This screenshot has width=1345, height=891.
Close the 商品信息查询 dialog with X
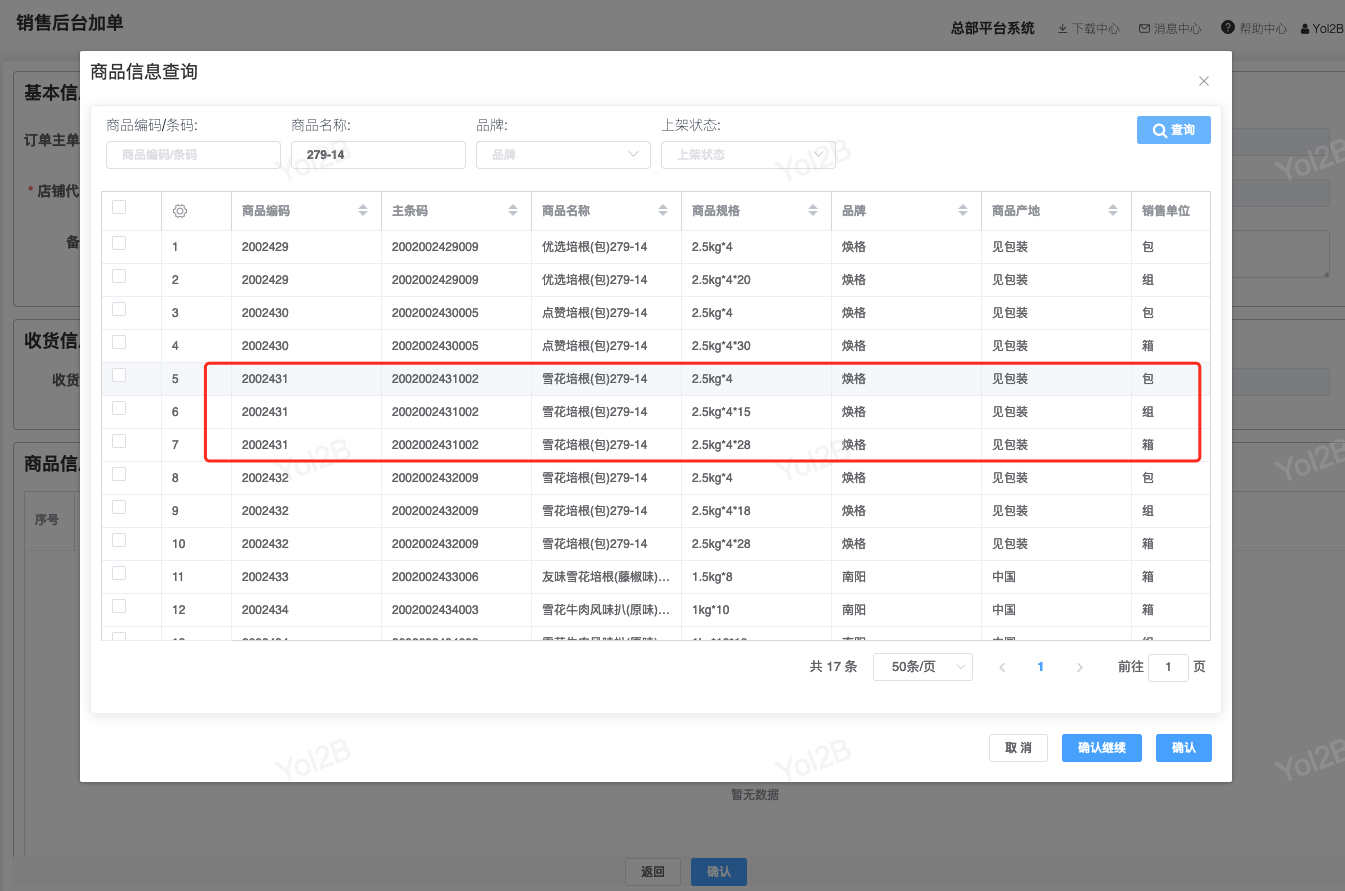coord(1203,81)
